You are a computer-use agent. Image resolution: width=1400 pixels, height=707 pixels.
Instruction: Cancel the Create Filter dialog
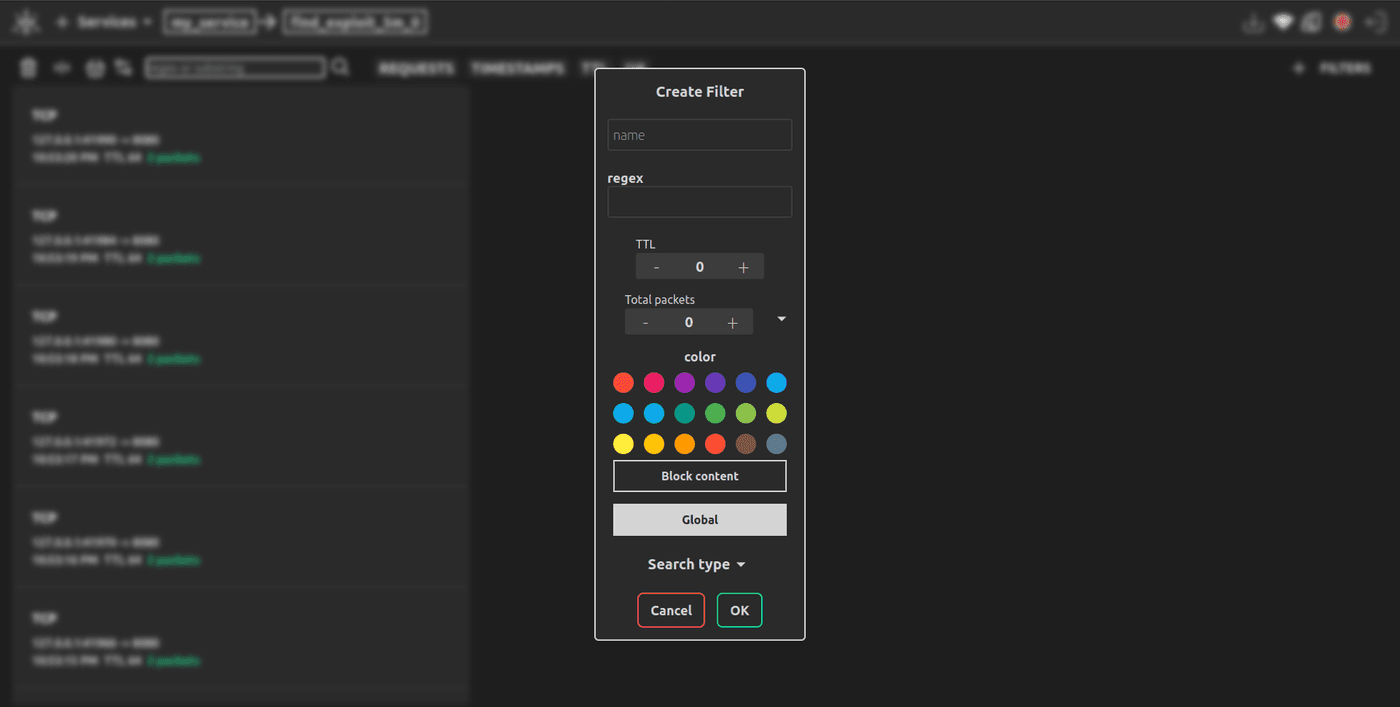pyautogui.click(x=671, y=610)
